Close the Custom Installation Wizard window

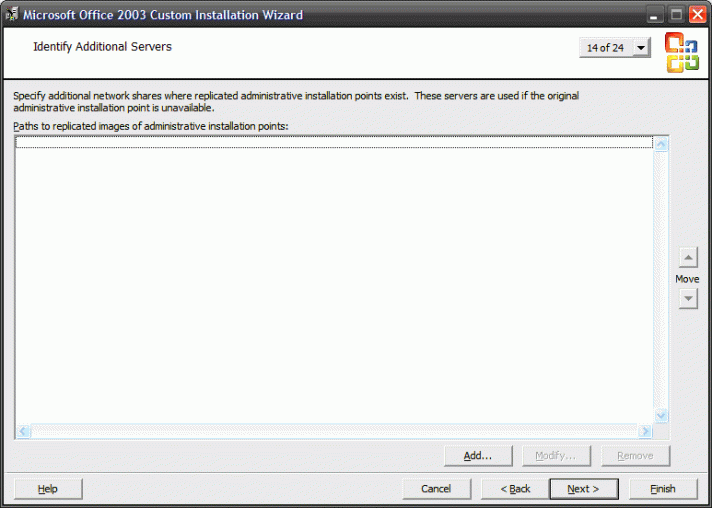click(x=697, y=15)
